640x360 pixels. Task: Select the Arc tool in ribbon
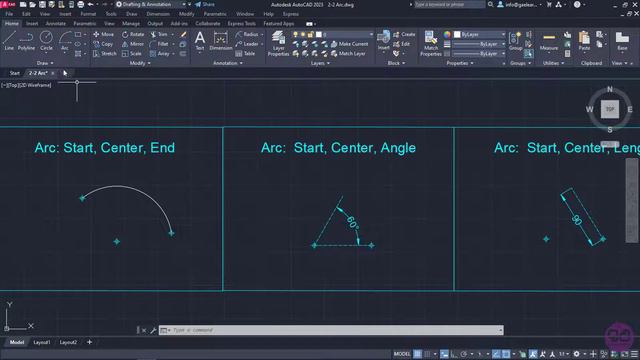[x=65, y=41]
